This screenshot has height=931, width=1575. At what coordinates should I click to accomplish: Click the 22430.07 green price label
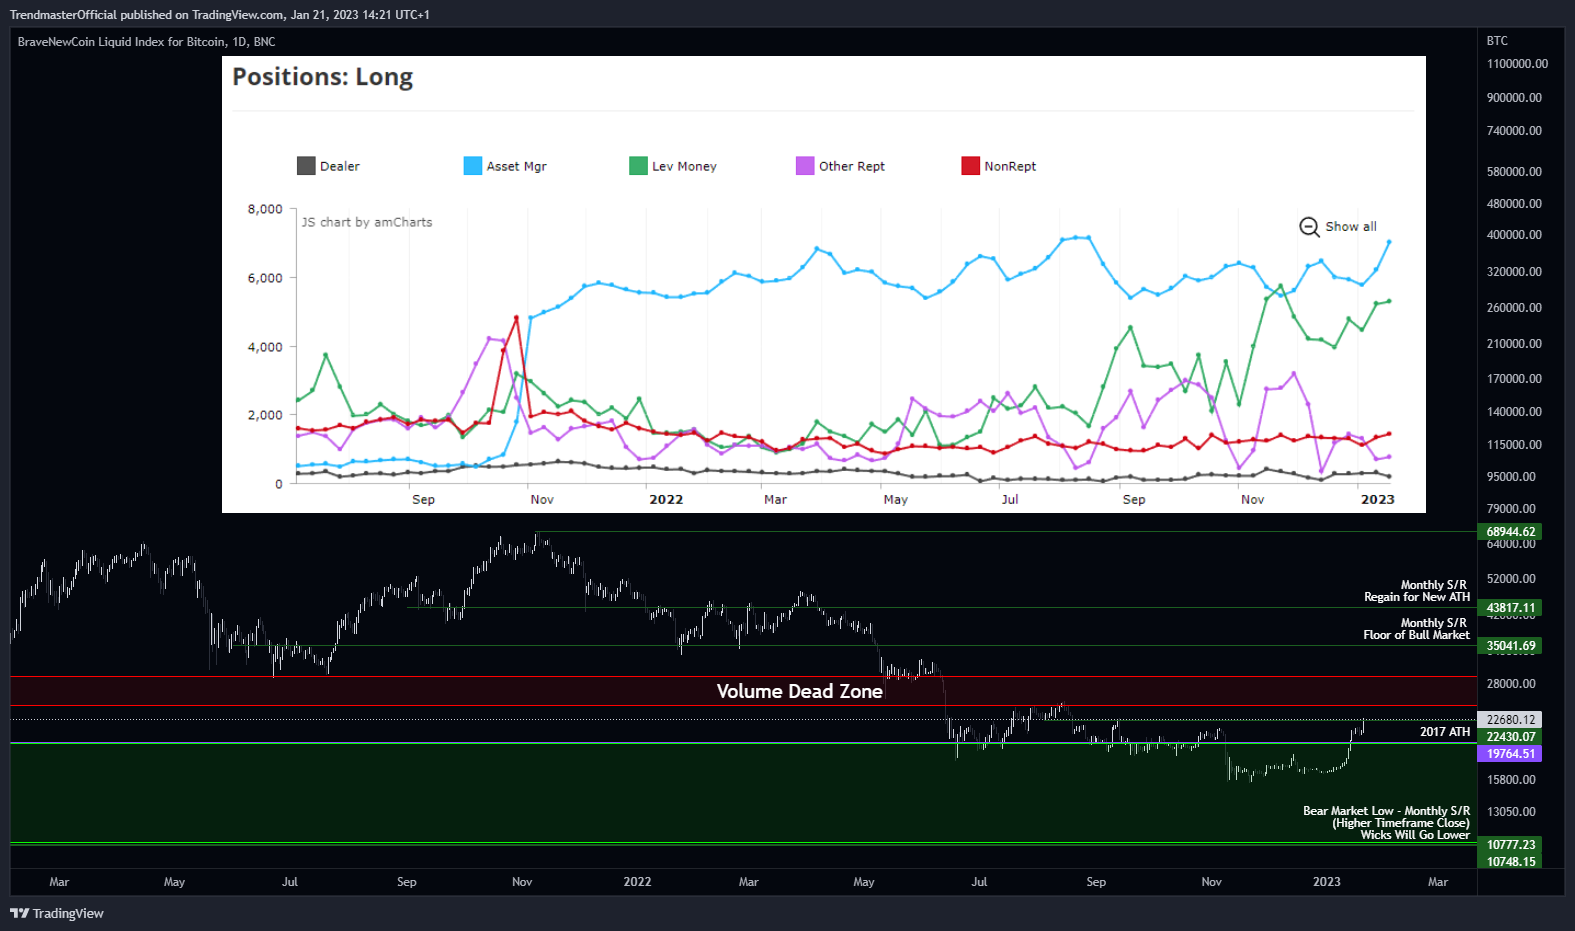[1510, 737]
